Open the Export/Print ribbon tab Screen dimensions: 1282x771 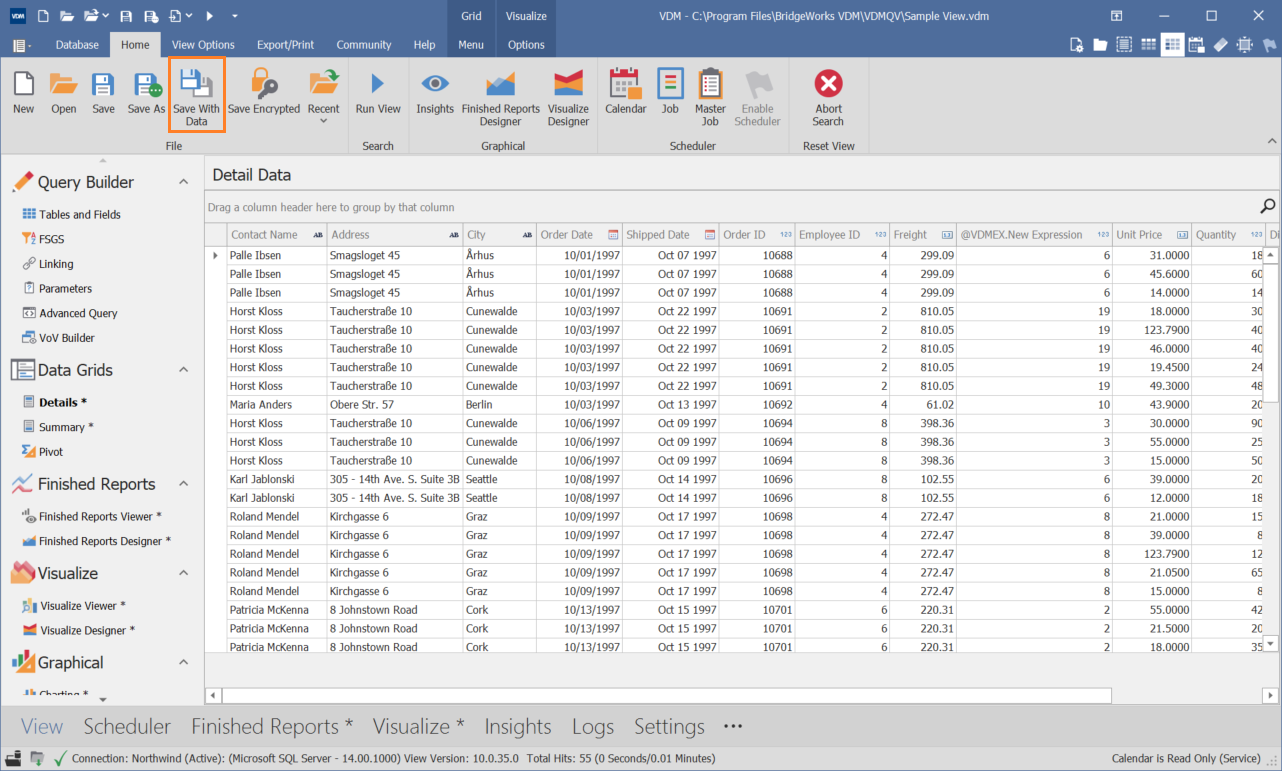pos(285,45)
